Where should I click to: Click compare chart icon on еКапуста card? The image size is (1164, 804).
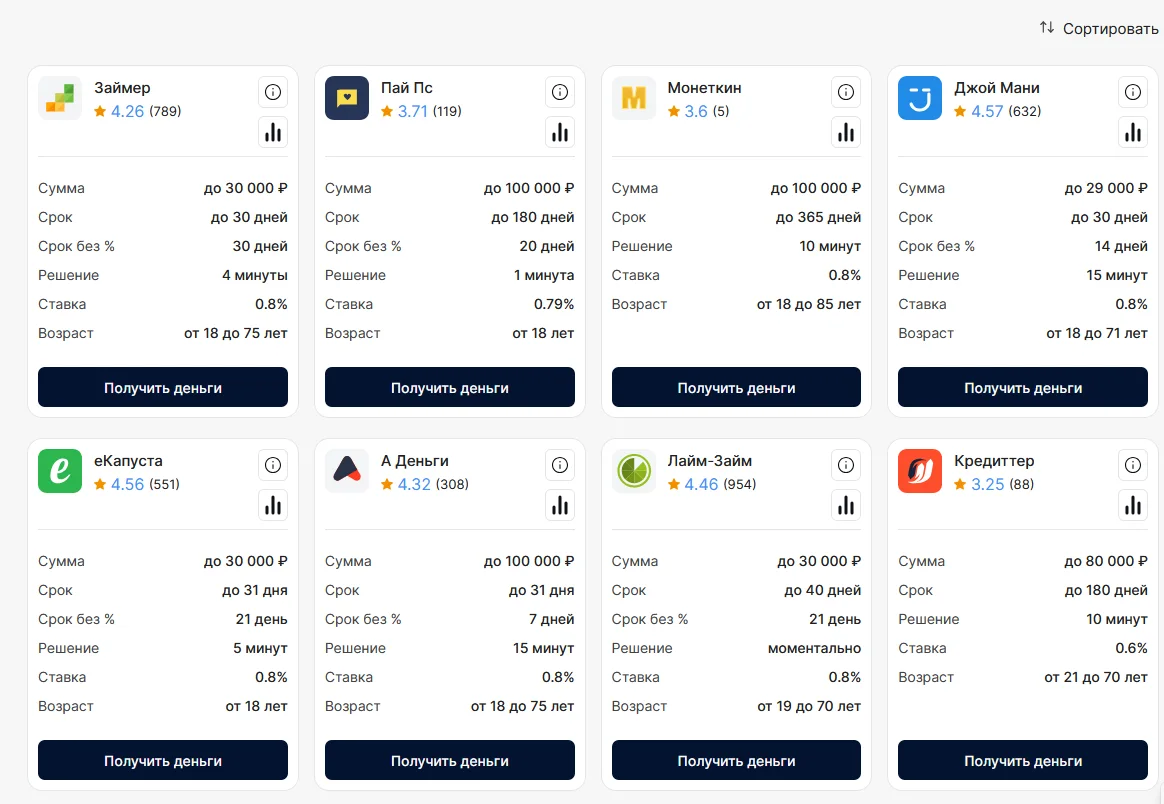pyautogui.click(x=273, y=505)
